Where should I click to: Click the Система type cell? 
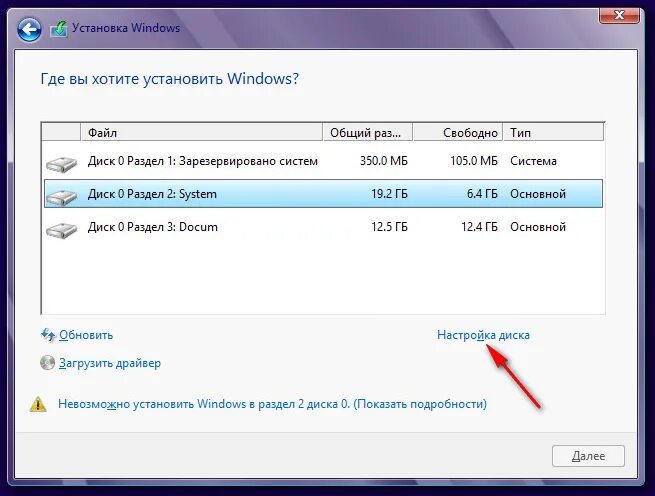(533, 161)
